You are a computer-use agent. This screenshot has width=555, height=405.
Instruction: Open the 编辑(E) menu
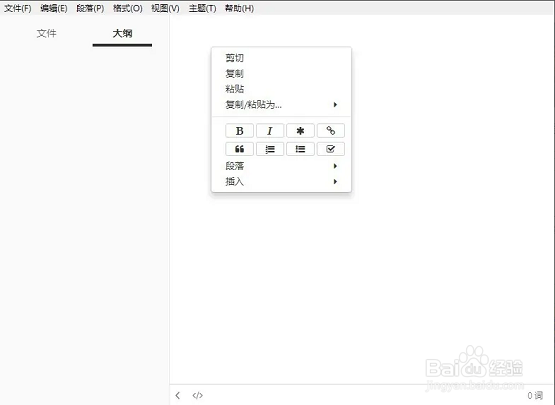[x=53, y=8]
